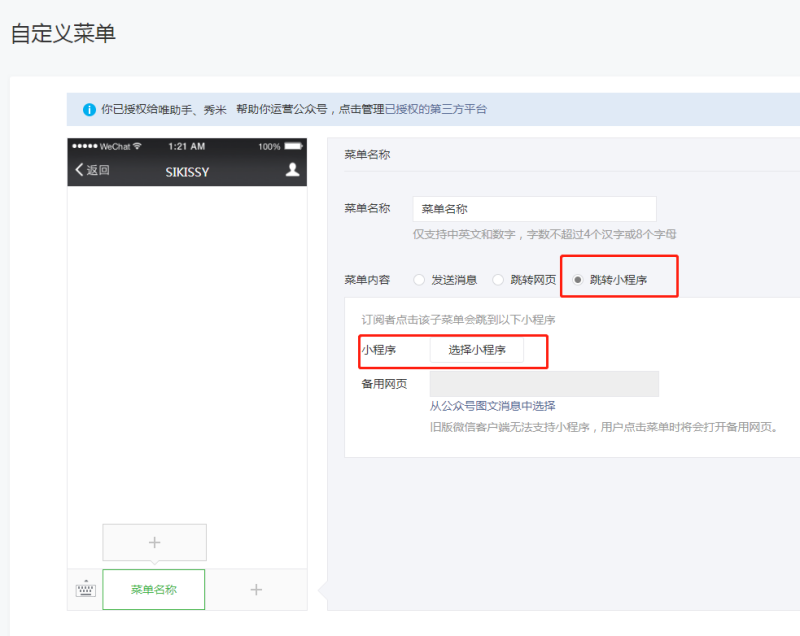This screenshot has height=636, width=800.
Task: Add a submenu with the plus above 菜单名称
Action: [154, 542]
